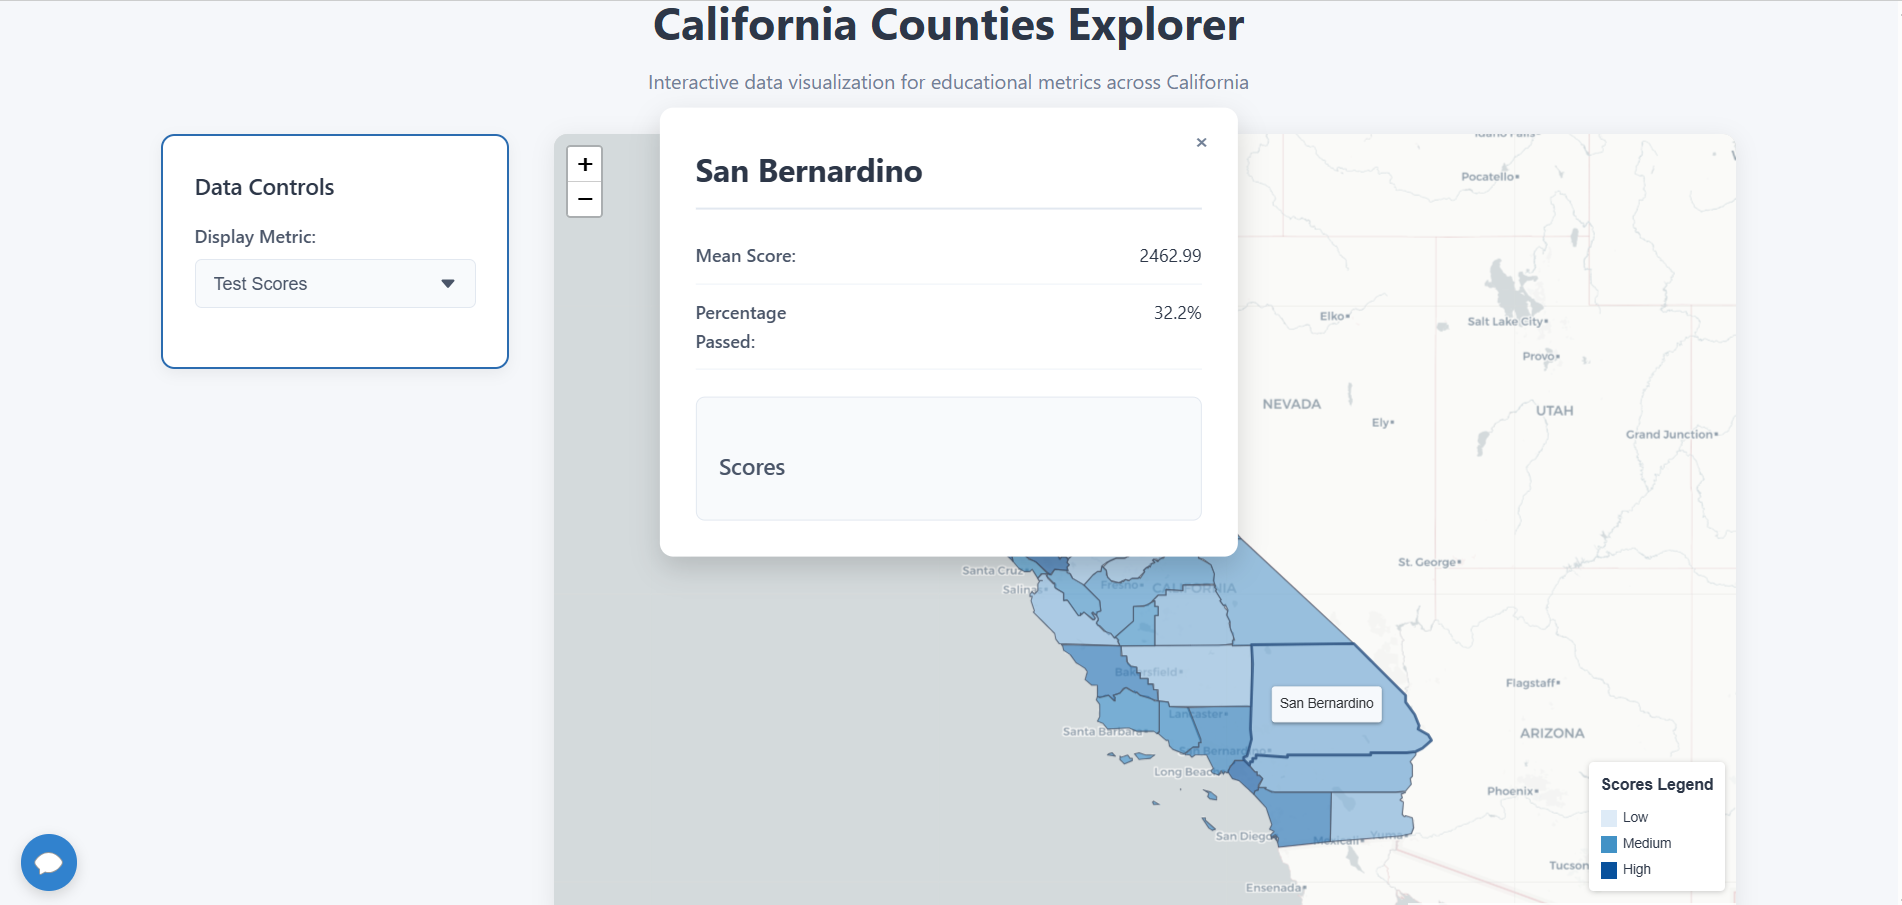
Task: Select the Salt Lake City map label
Action: click(1506, 321)
